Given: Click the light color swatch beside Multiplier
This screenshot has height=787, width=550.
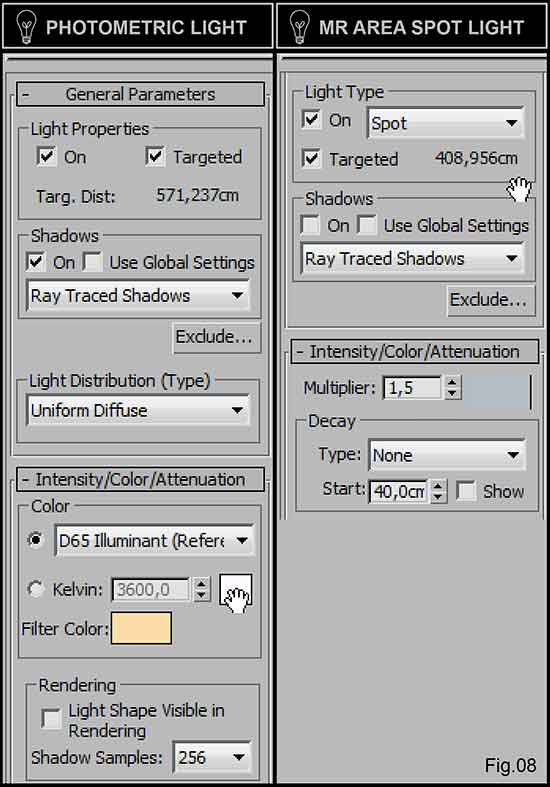Looking at the screenshot, I should click(x=498, y=390).
